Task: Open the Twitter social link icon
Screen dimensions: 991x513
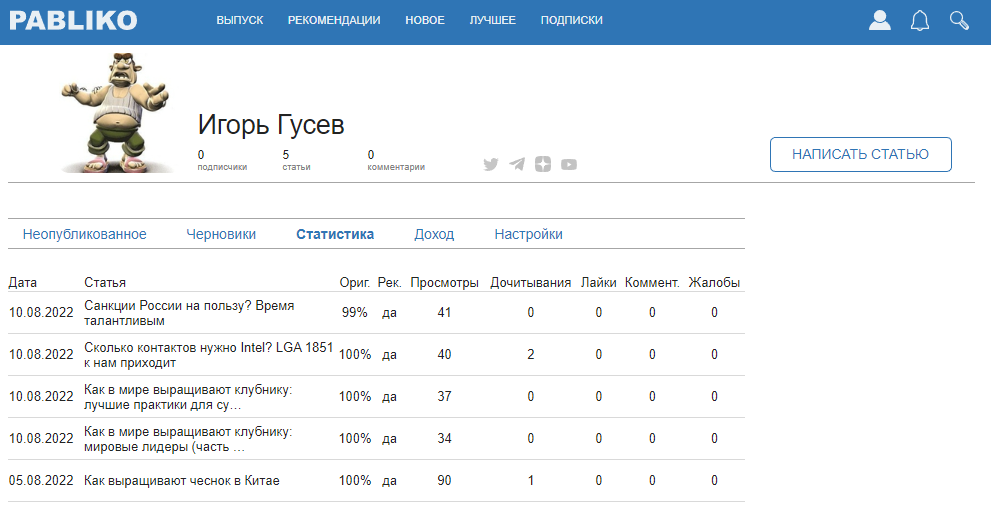Action: tap(491, 164)
